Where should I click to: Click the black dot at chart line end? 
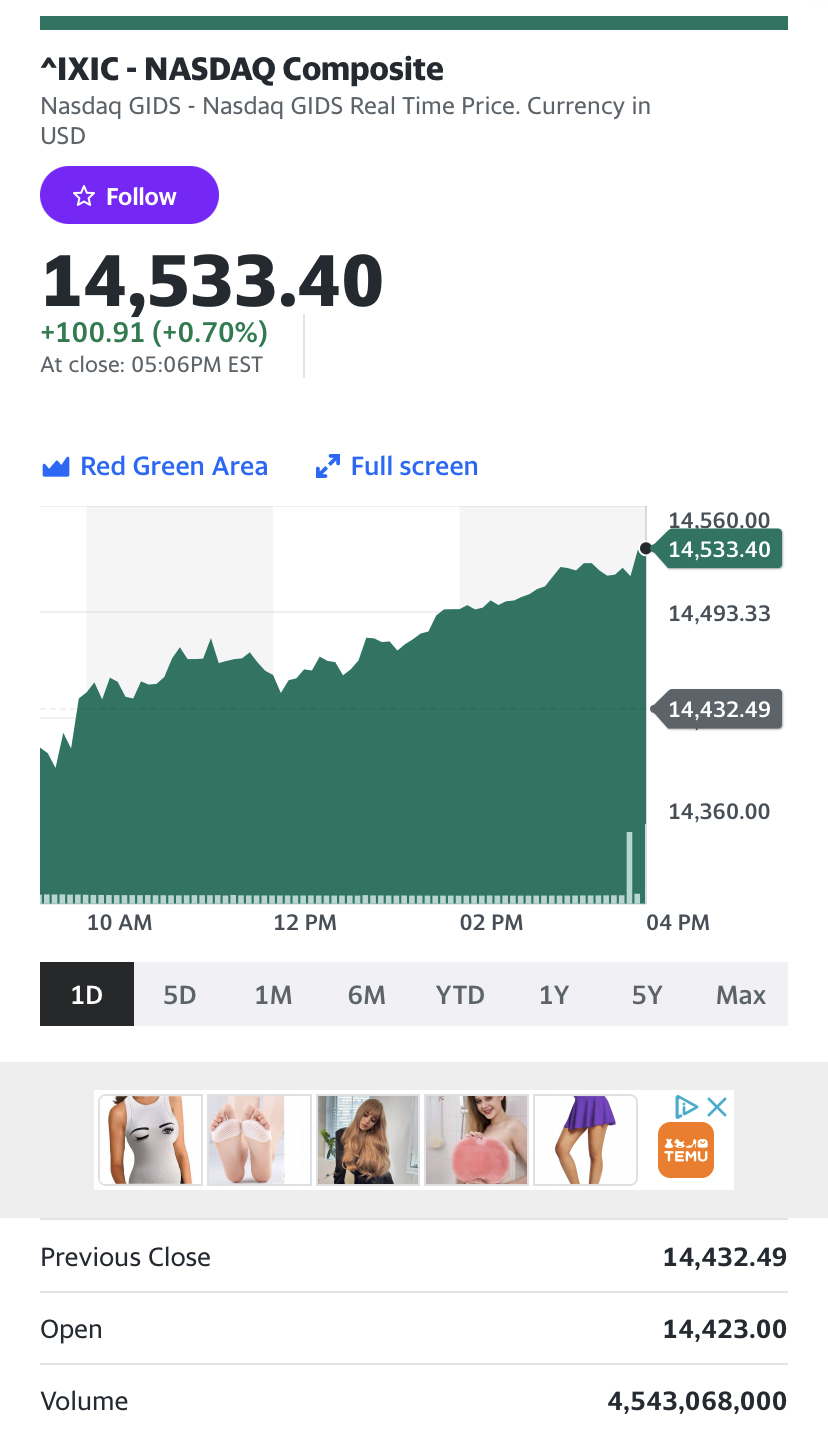[x=646, y=548]
